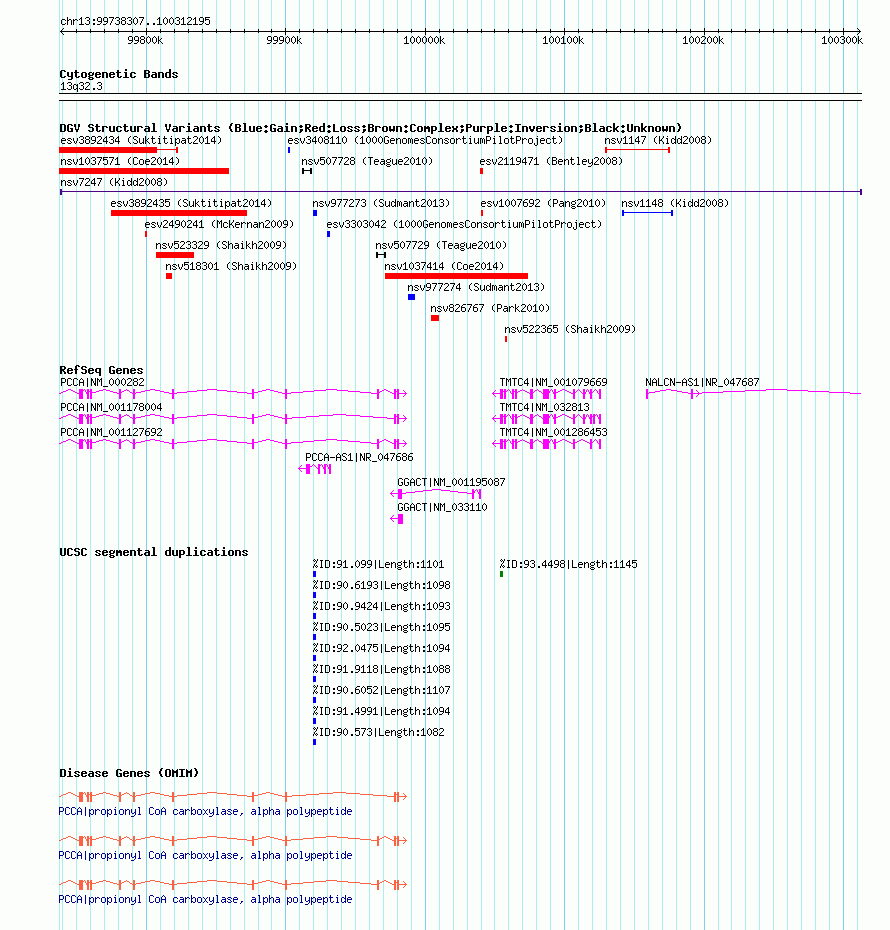
Task: Open duplication %ID:90.573|Length:1082
Action: 378,732
